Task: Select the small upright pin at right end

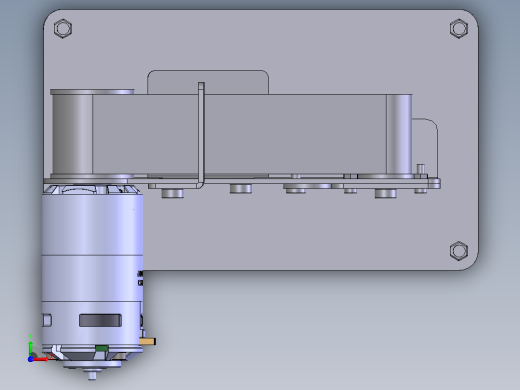Action: point(421,168)
